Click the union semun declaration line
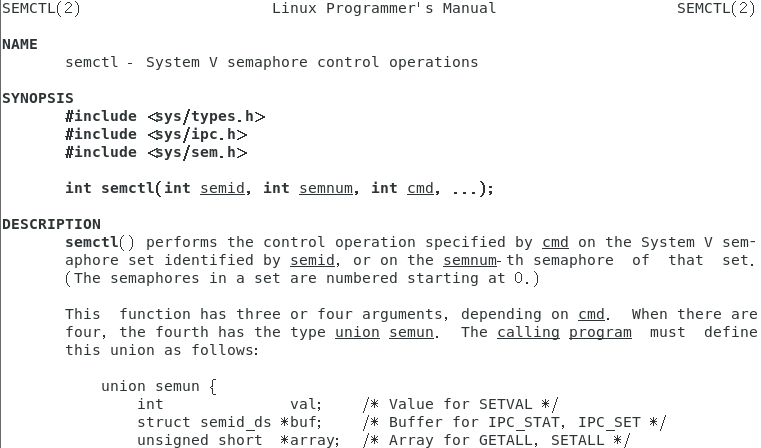 [159, 386]
